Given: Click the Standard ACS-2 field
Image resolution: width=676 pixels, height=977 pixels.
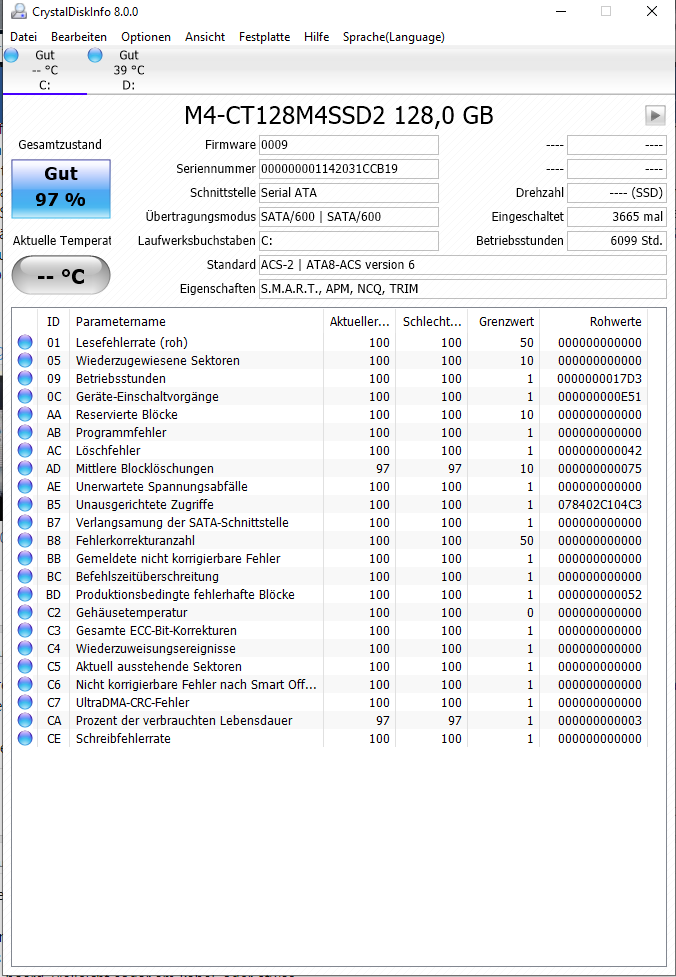Looking at the screenshot, I should (x=462, y=265).
